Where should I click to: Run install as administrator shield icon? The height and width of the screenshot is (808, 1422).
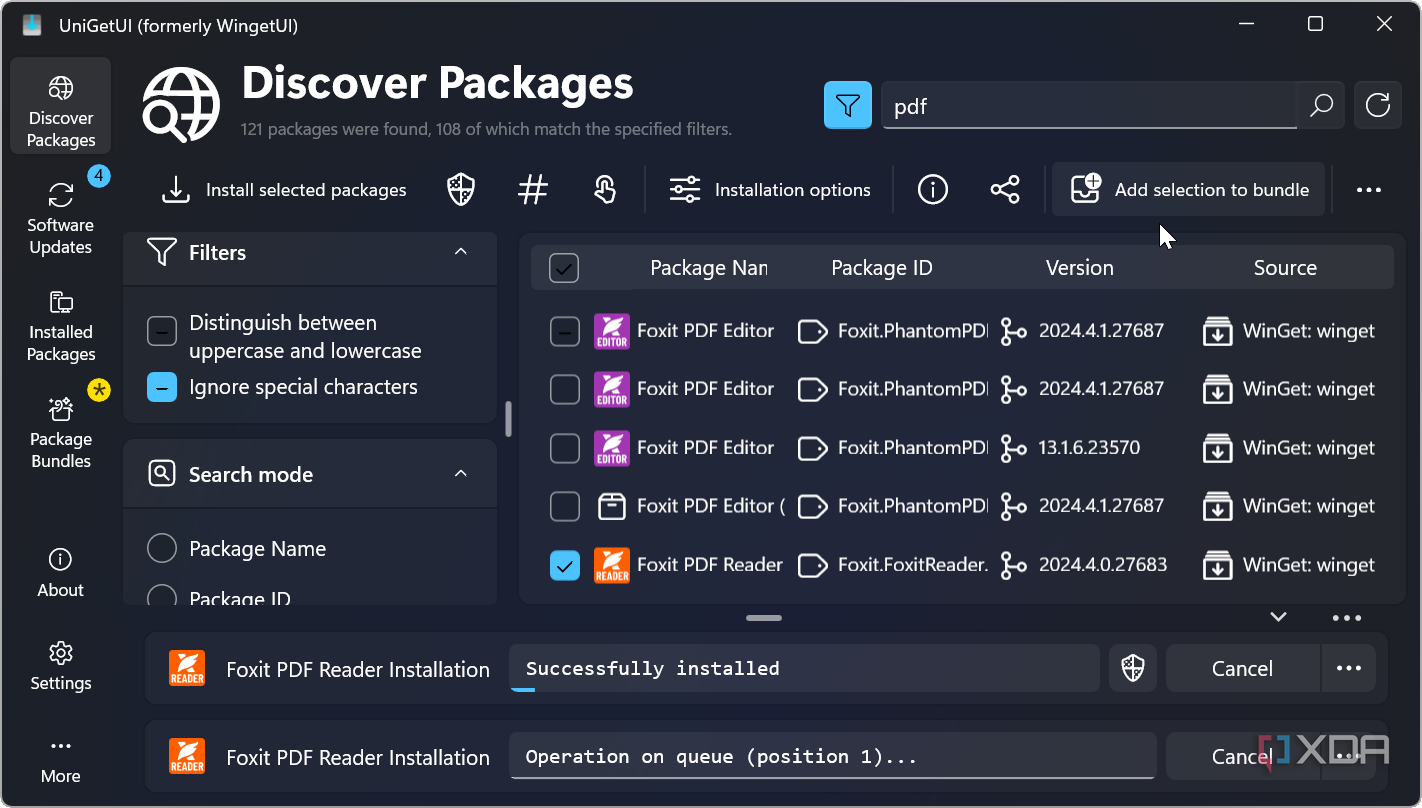[x=461, y=189]
